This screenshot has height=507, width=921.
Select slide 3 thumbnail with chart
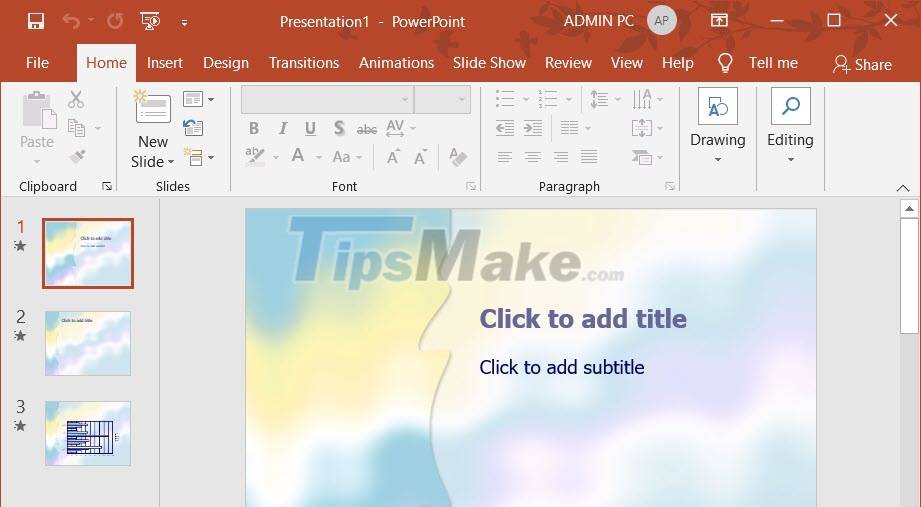[x=88, y=434]
